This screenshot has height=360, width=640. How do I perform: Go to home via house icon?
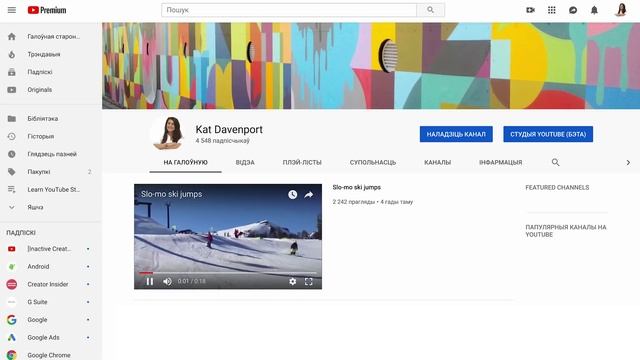pyautogui.click(x=12, y=36)
